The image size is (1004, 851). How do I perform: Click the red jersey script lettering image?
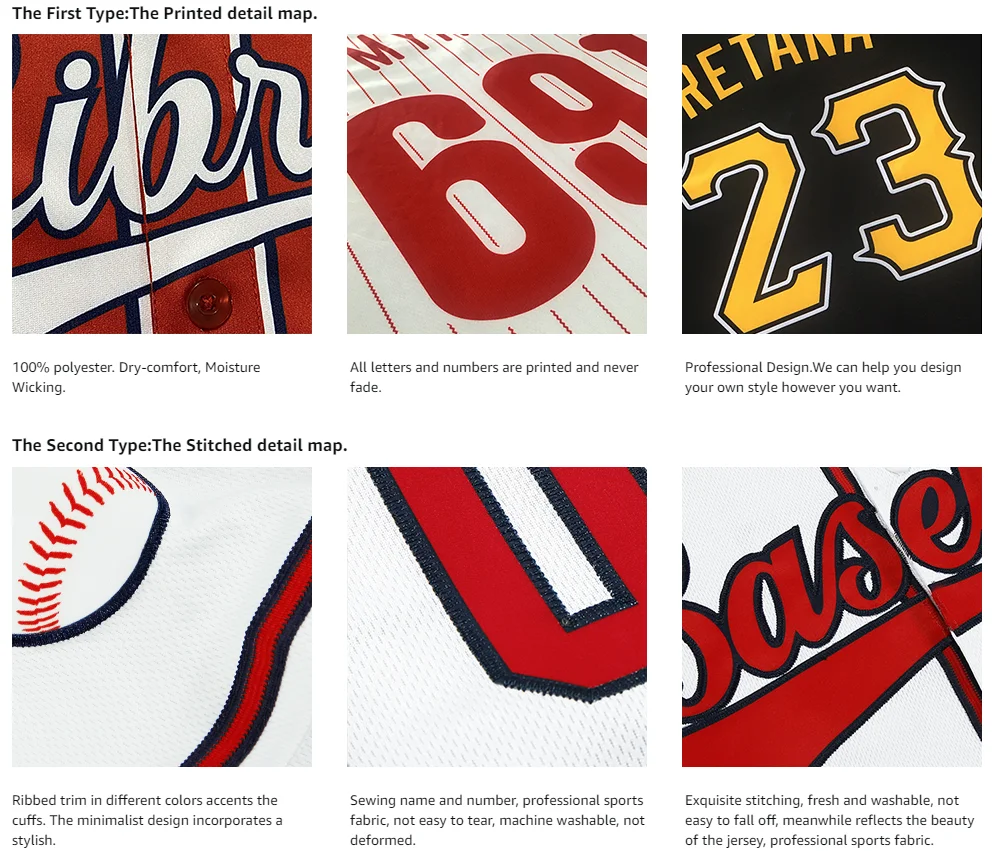click(162, 184)
